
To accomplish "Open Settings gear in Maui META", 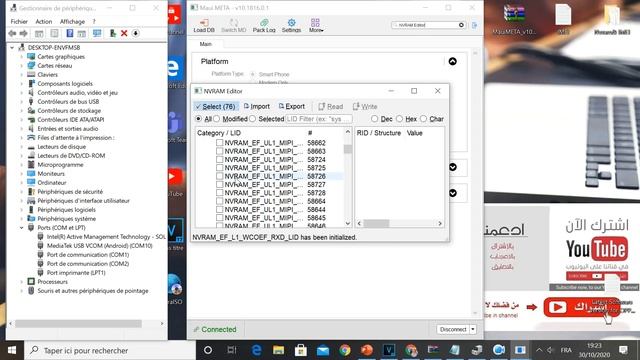I will click(291, 25).
